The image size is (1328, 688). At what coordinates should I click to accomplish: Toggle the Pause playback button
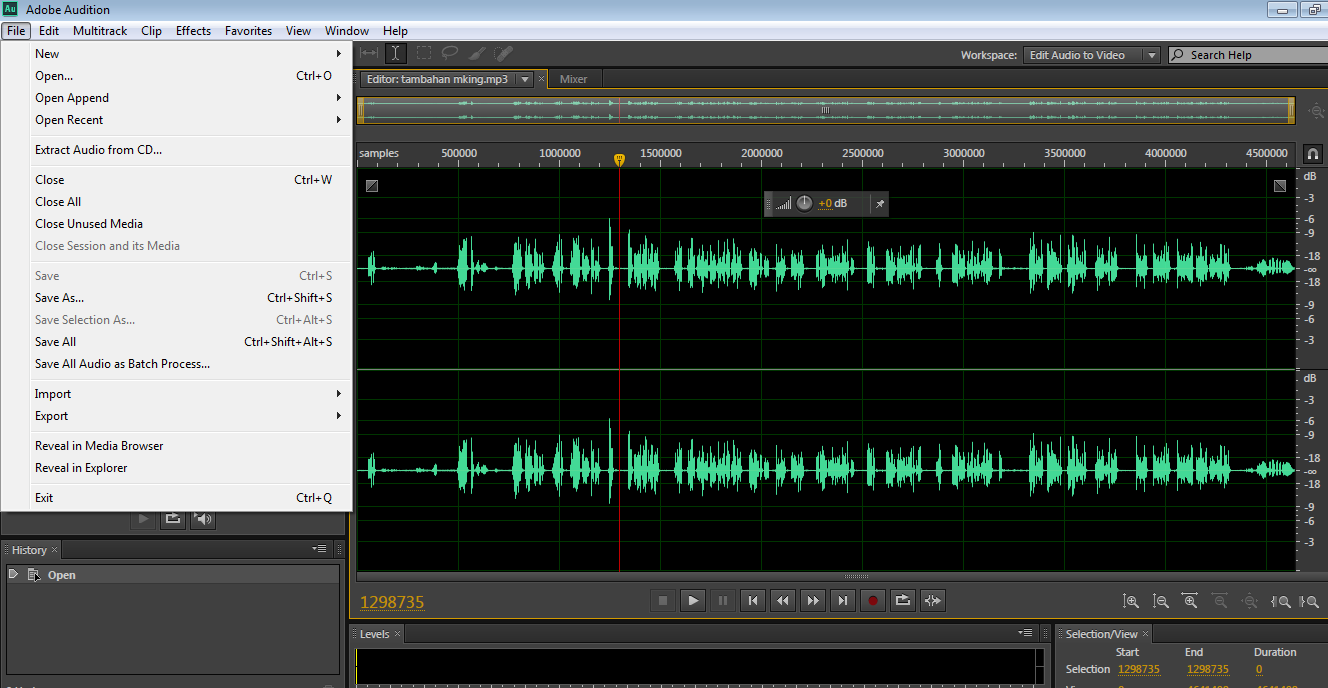point(722,600)
